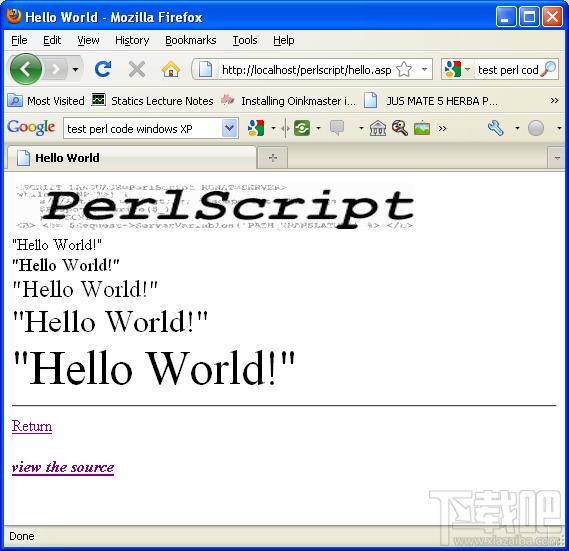Viewport: 569px width, 551px height.
Task: Open JUS MATE 5 HERBA bookmark
Action: tap(430, 101)
